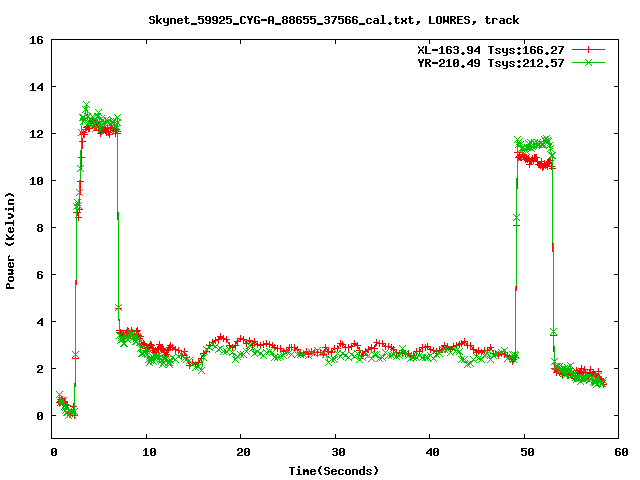Click x-axis tick label 30
Viewport: 640px width, 480px height.
pyautogui.click(x=338, y=452)
